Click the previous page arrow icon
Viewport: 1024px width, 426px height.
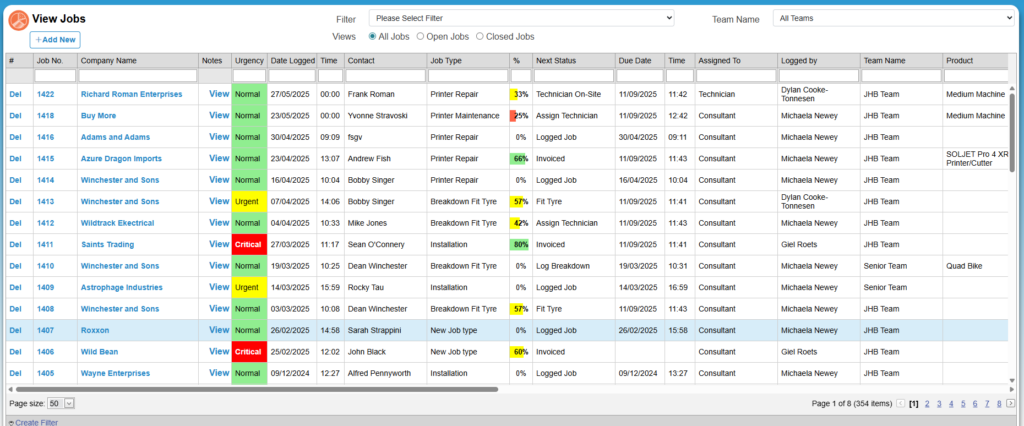901,404
